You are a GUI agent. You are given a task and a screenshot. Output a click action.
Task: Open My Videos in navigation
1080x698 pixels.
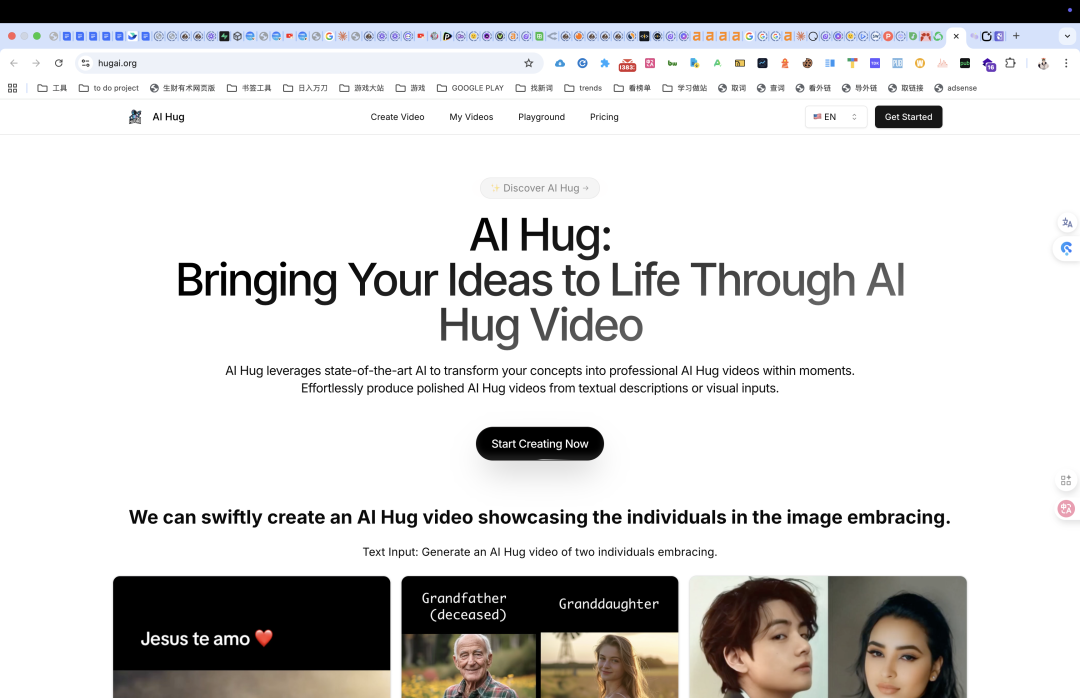tap(471, 117)
